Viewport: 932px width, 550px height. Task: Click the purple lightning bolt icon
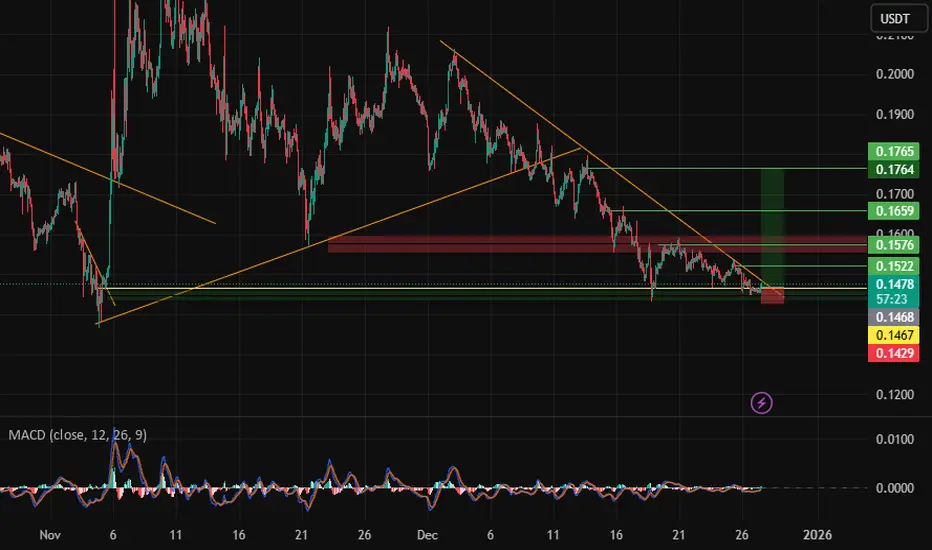point(761,403)
